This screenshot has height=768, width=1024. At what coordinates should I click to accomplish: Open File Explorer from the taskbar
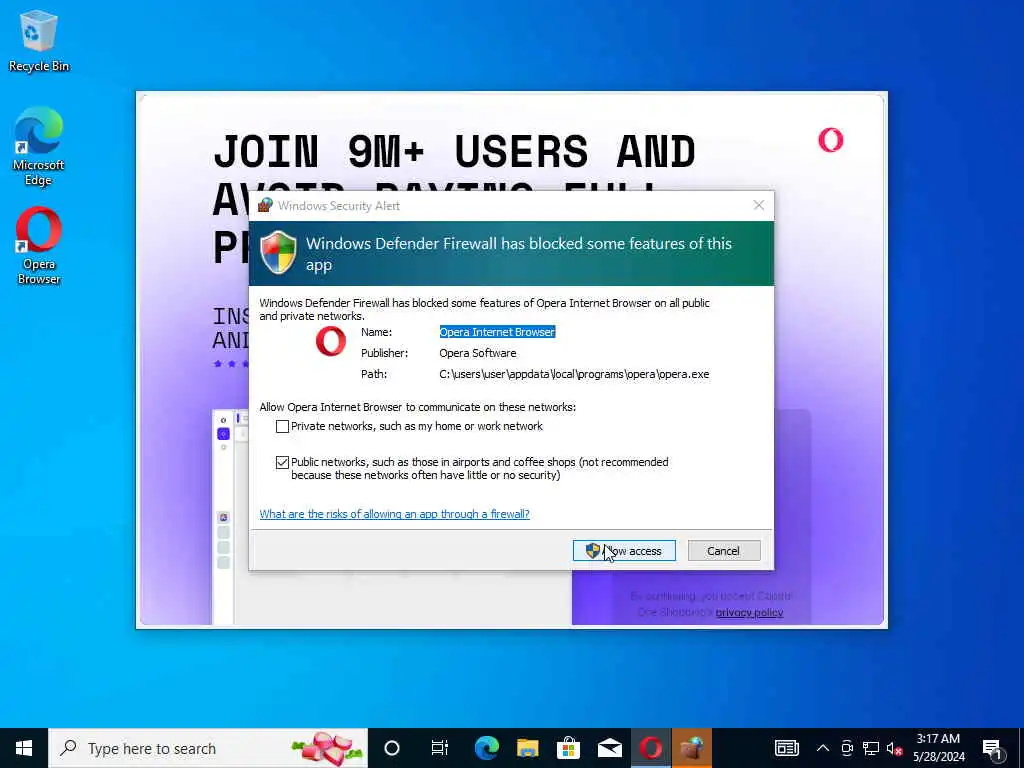528,748
